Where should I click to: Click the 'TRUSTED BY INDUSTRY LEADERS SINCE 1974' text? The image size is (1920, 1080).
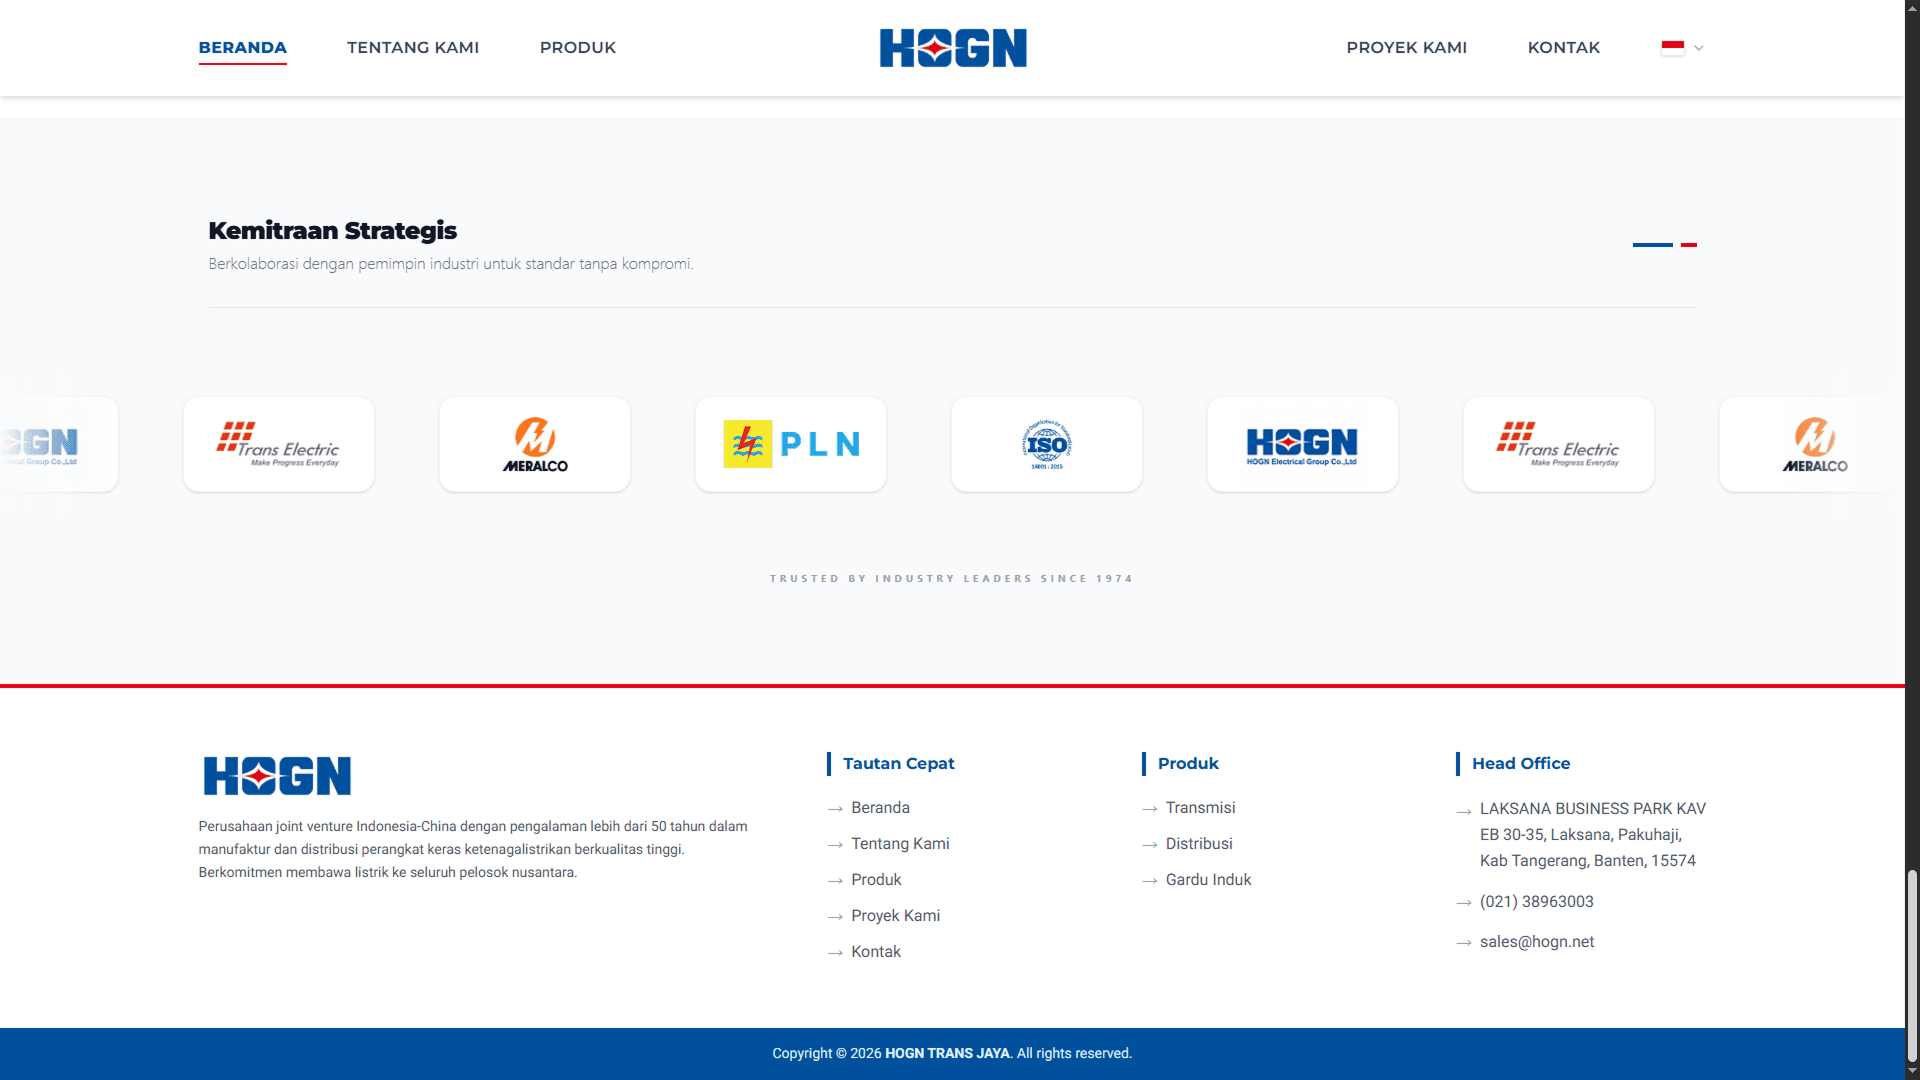pos(952,579)
